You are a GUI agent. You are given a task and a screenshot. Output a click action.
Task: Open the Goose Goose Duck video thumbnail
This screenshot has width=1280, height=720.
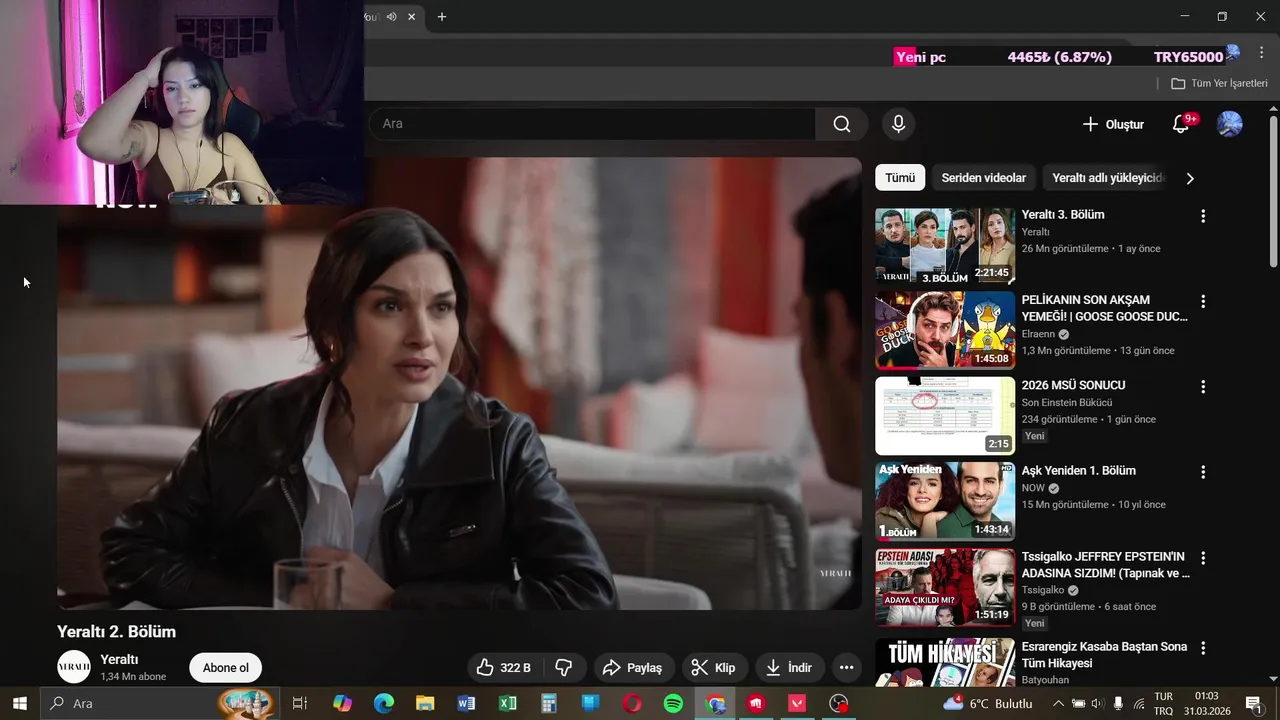click(945, 331)
